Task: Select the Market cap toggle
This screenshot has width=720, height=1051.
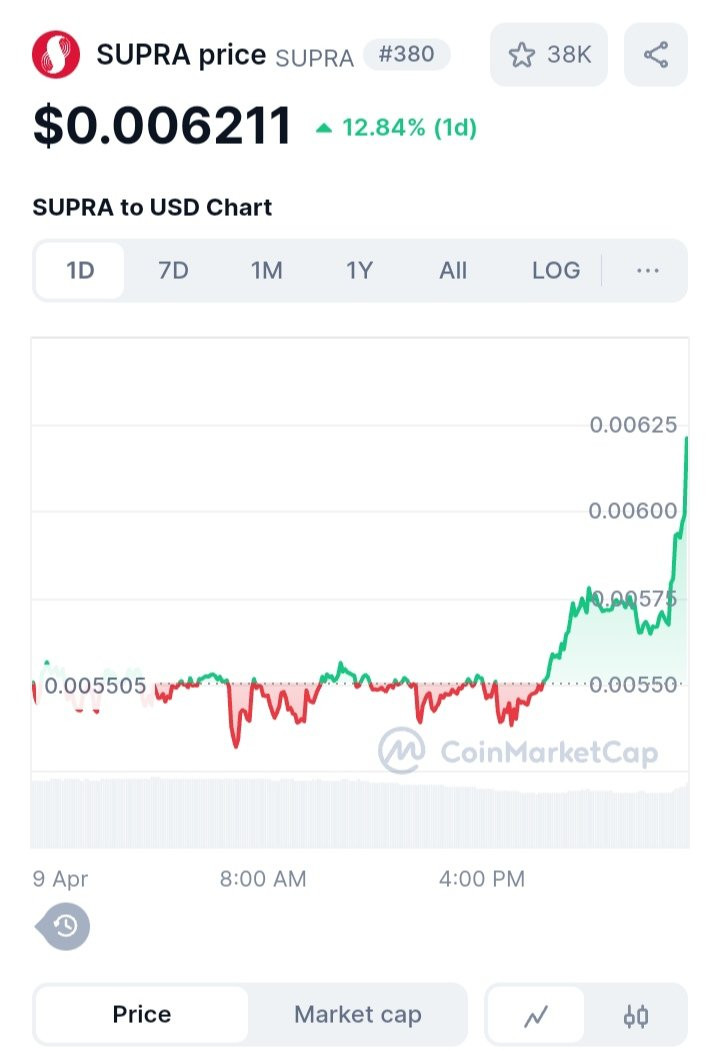Action: point(357,1014)
